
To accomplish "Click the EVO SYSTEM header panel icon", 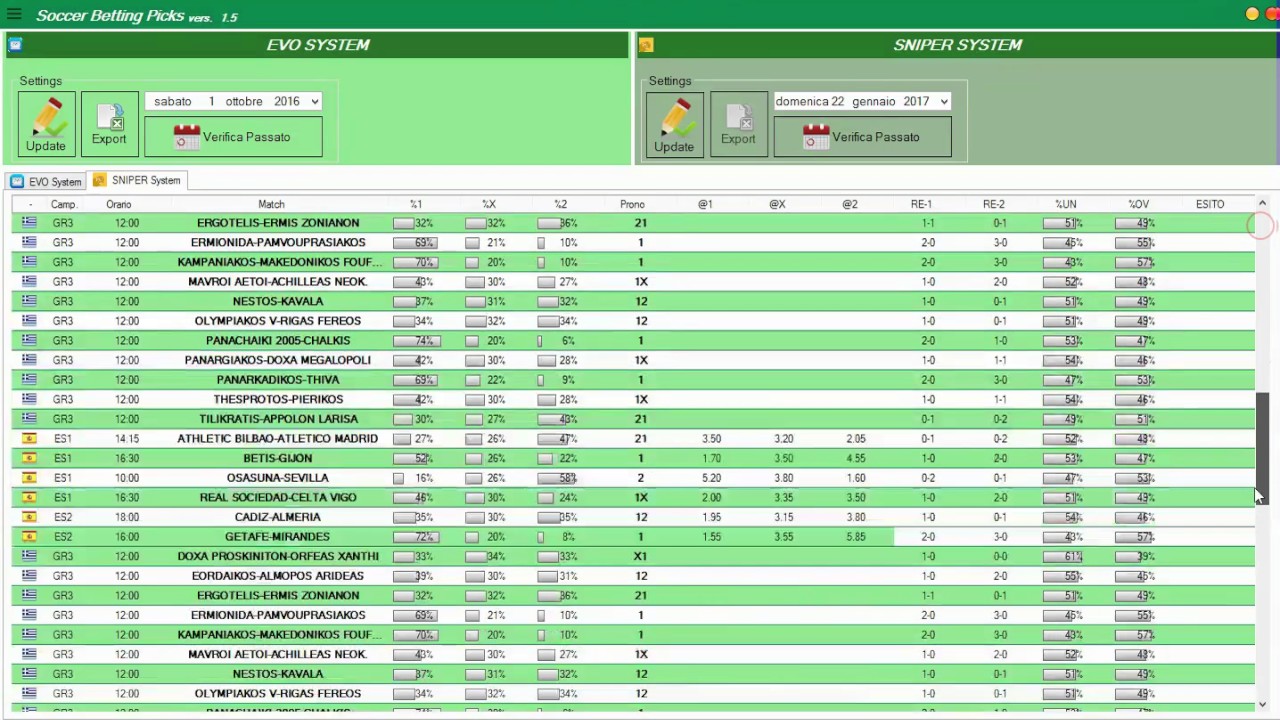I will pyautogui.click(x=15, y=44).
